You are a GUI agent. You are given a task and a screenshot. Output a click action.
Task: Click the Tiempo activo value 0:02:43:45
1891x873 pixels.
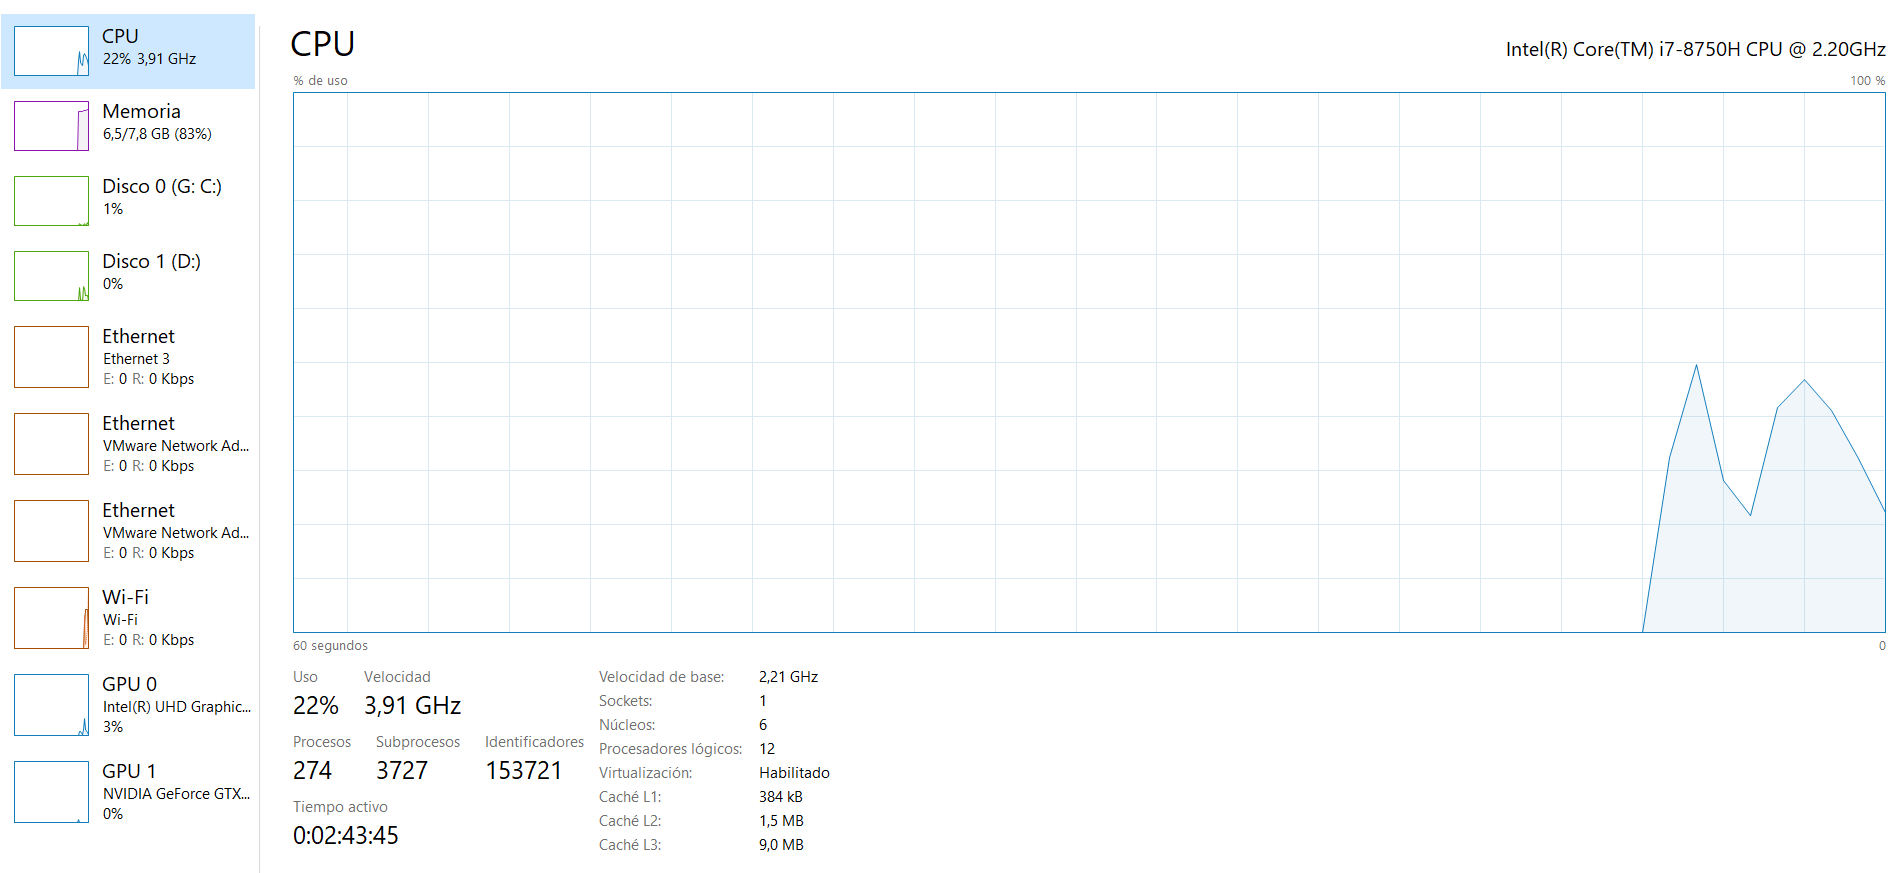click(346, 835)
